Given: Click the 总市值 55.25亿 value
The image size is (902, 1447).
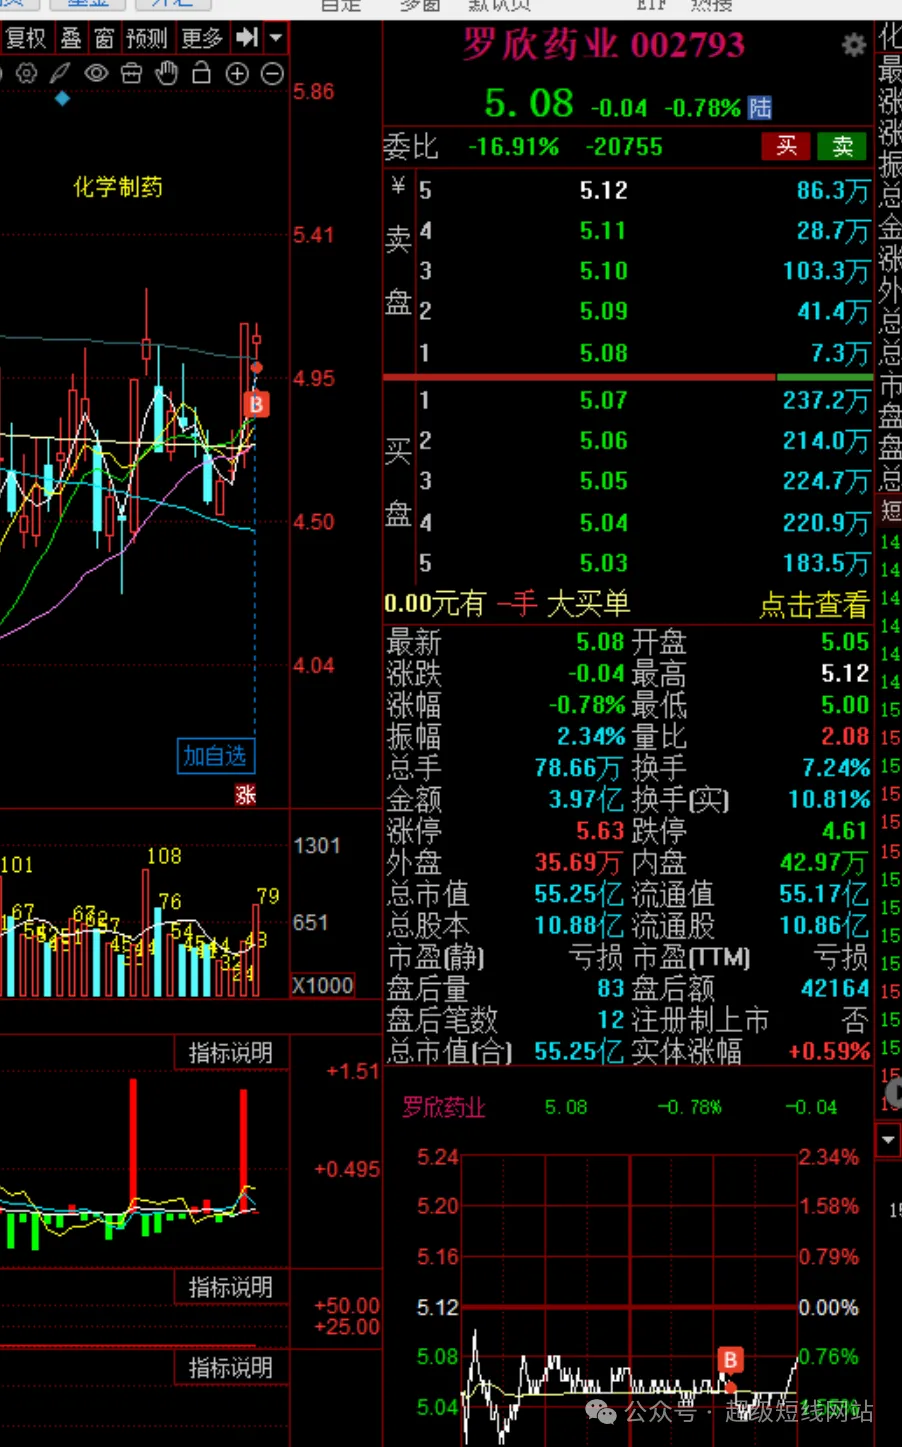Looking at the screenshot, I should pos(579,894).
